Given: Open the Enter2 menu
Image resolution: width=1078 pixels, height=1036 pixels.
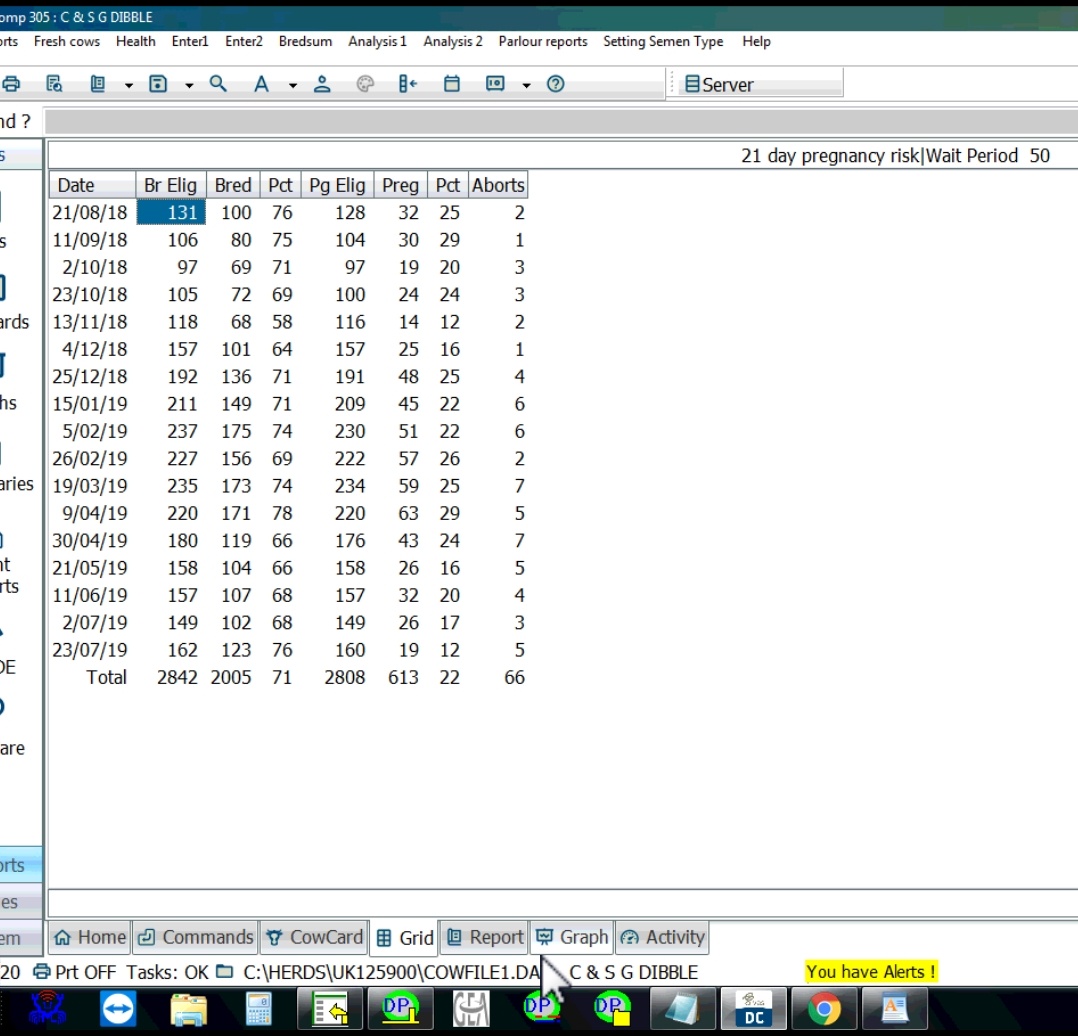Looking at the screenshot, I should (244, 41).
